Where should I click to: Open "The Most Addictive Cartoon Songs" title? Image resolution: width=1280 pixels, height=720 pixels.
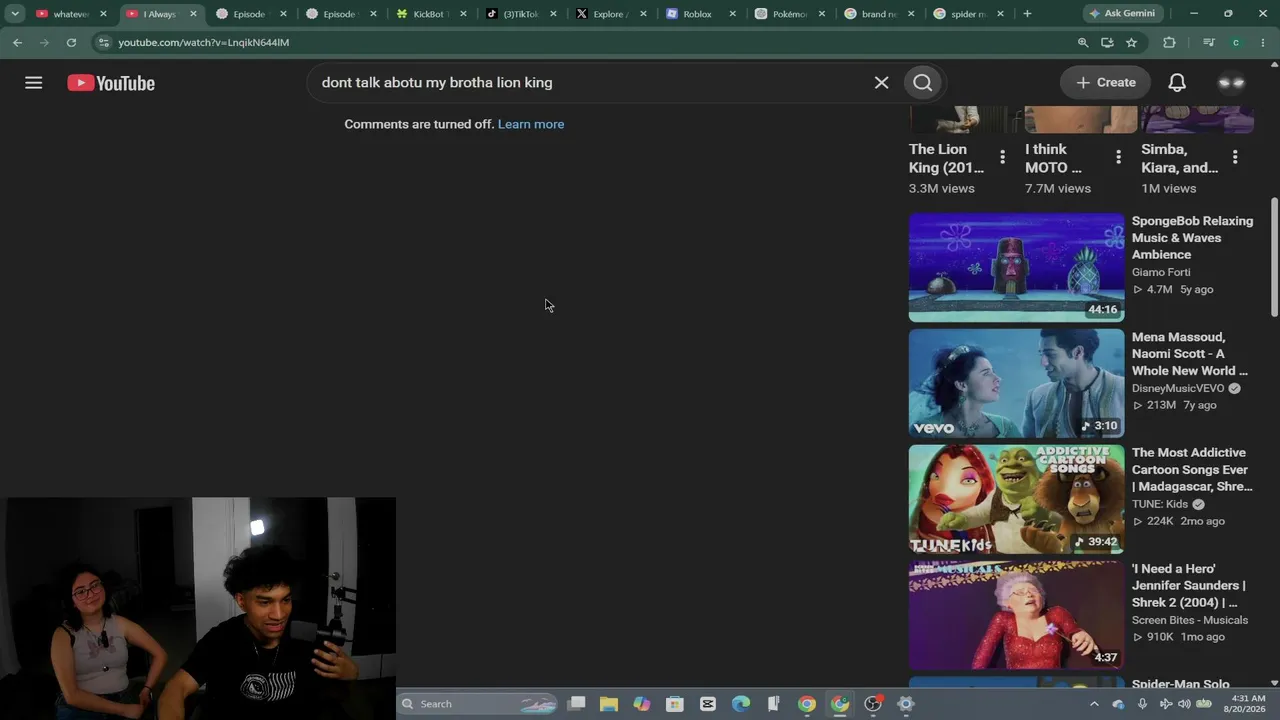pyautogui.click(x=1192, y=470)
